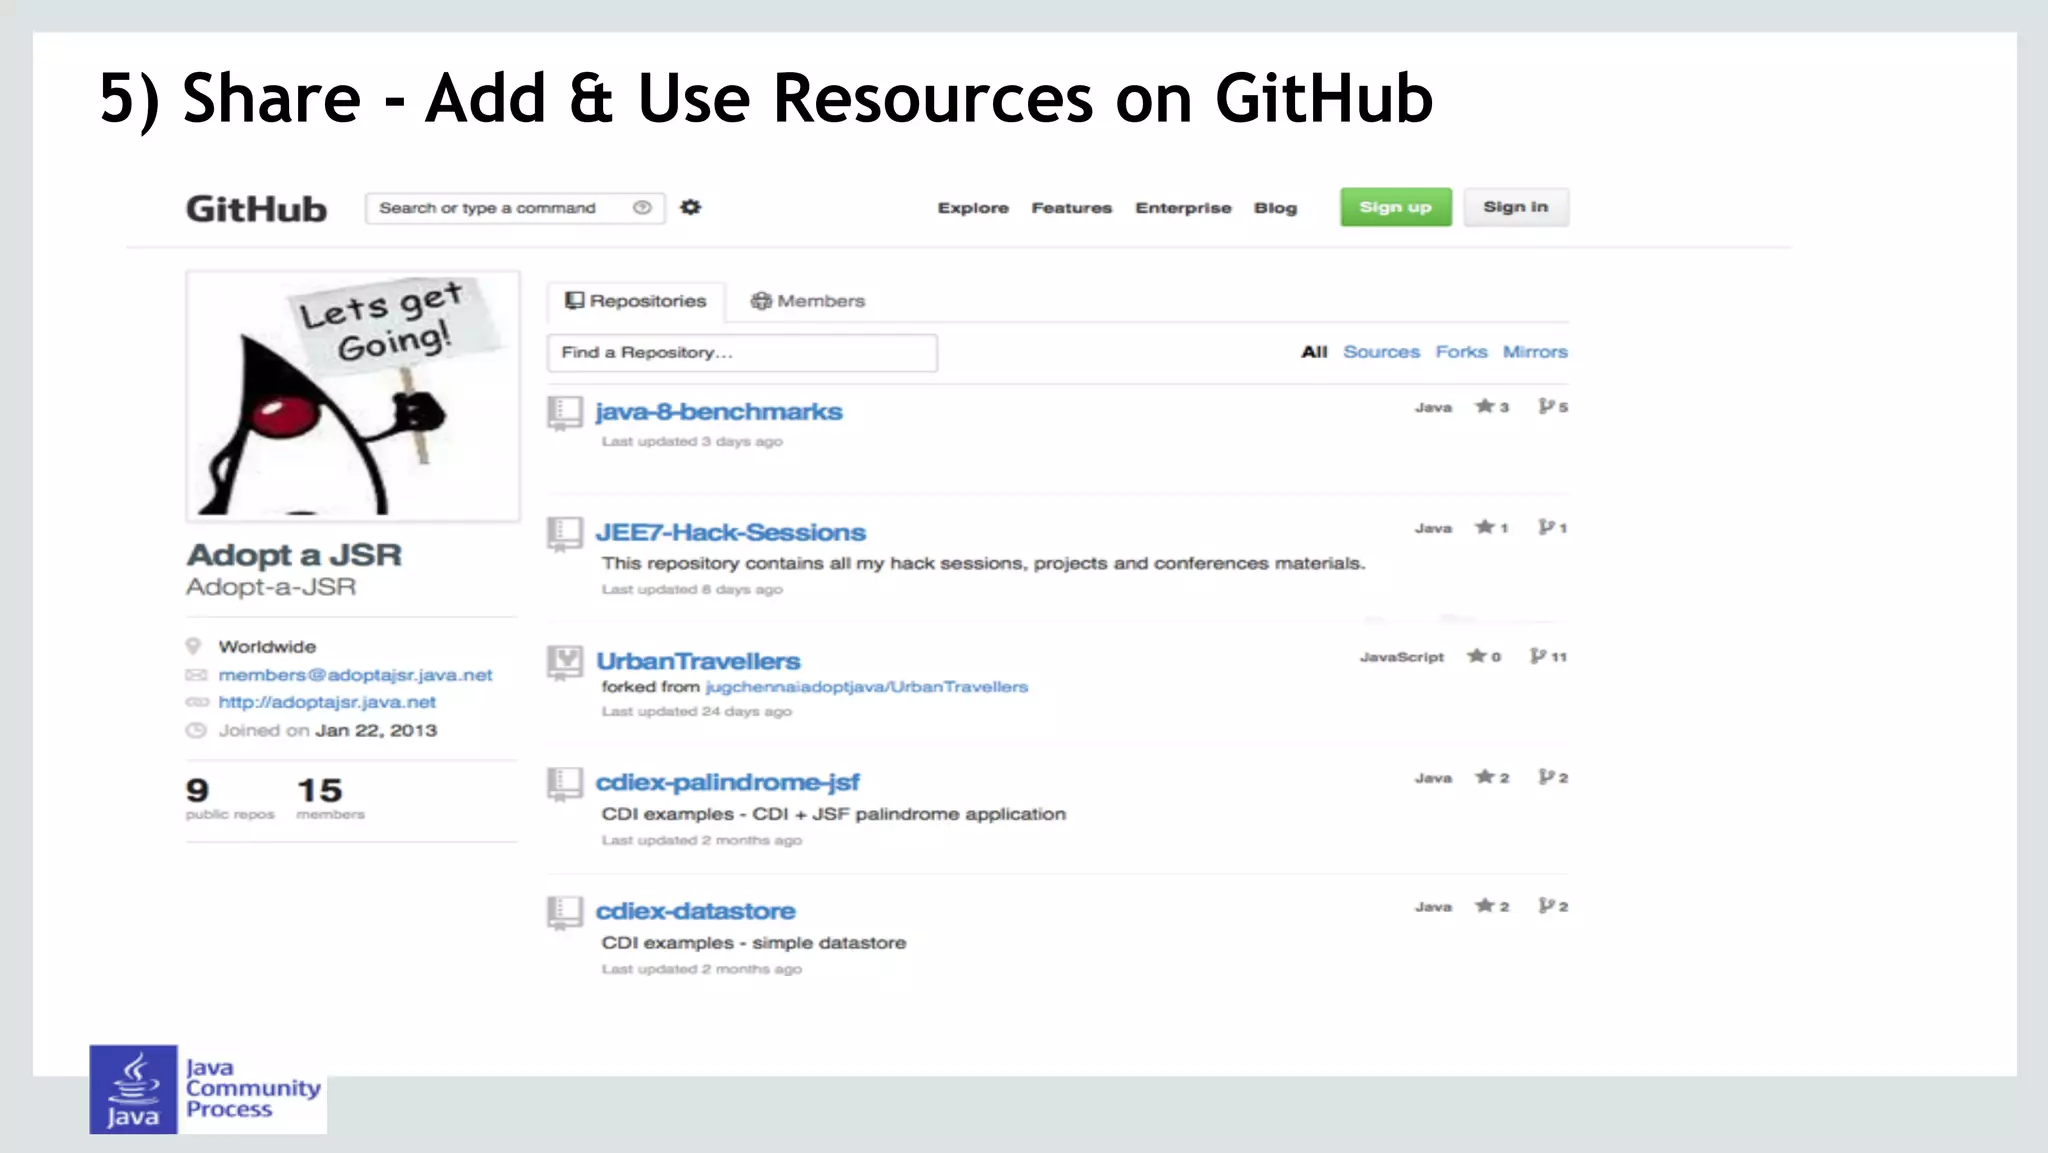The width and height of the screenshot is (2048, 1153).
Task: Click the location pin icon beside Worldwide
Action: click(x=194, y=646)
